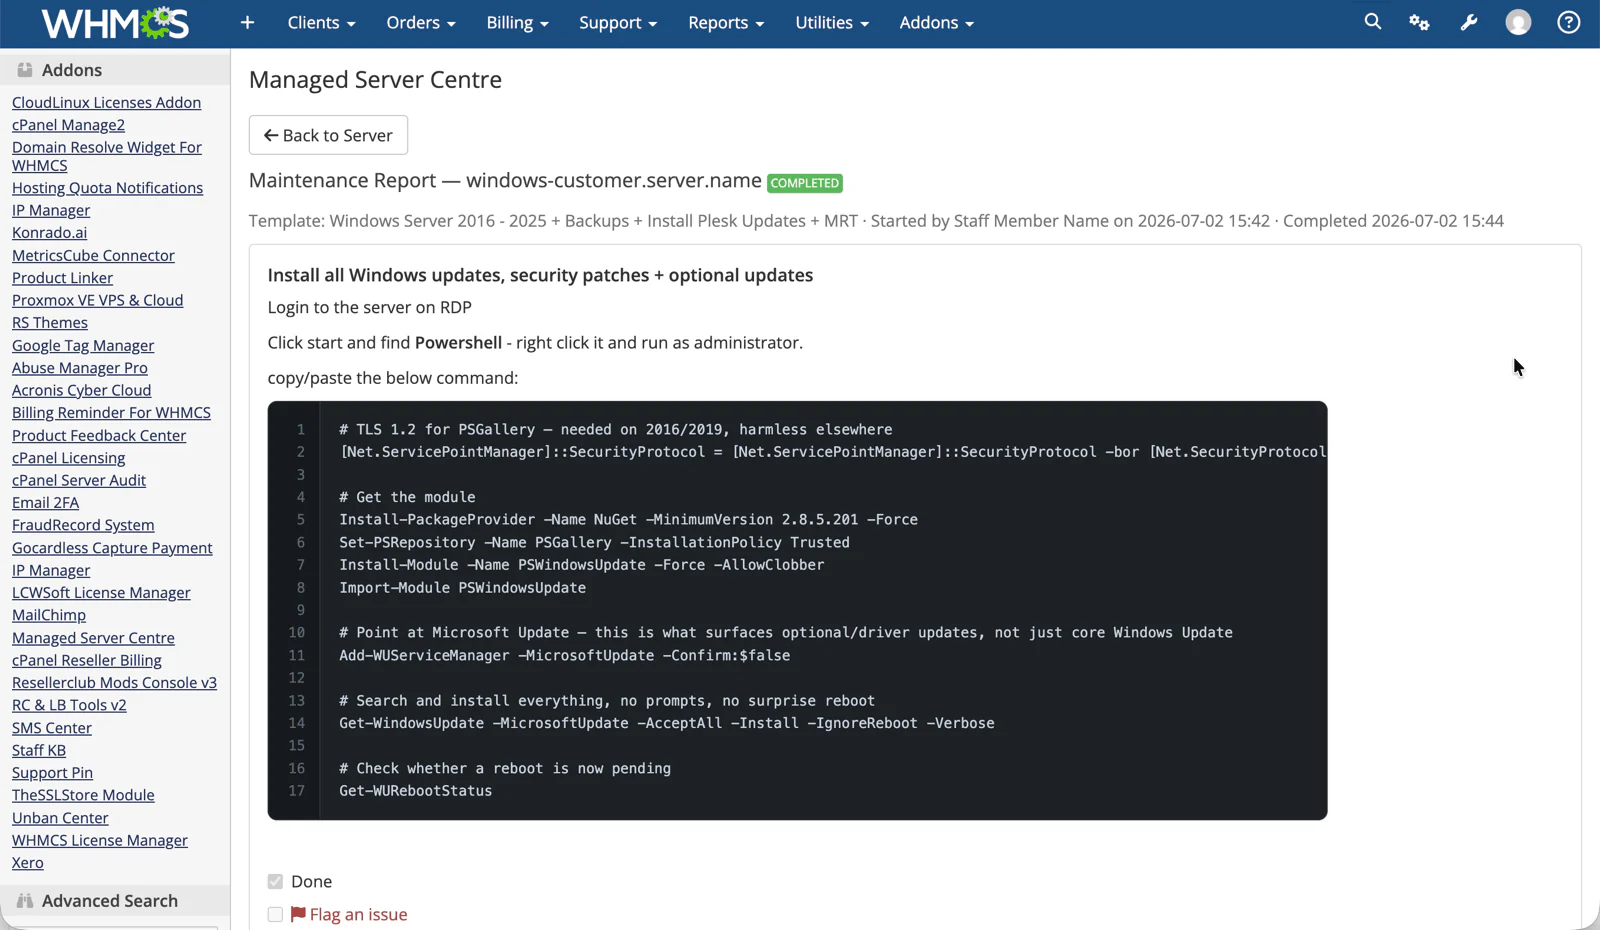
Task: Open MailChimp addon link
Action: pos(49,616)
